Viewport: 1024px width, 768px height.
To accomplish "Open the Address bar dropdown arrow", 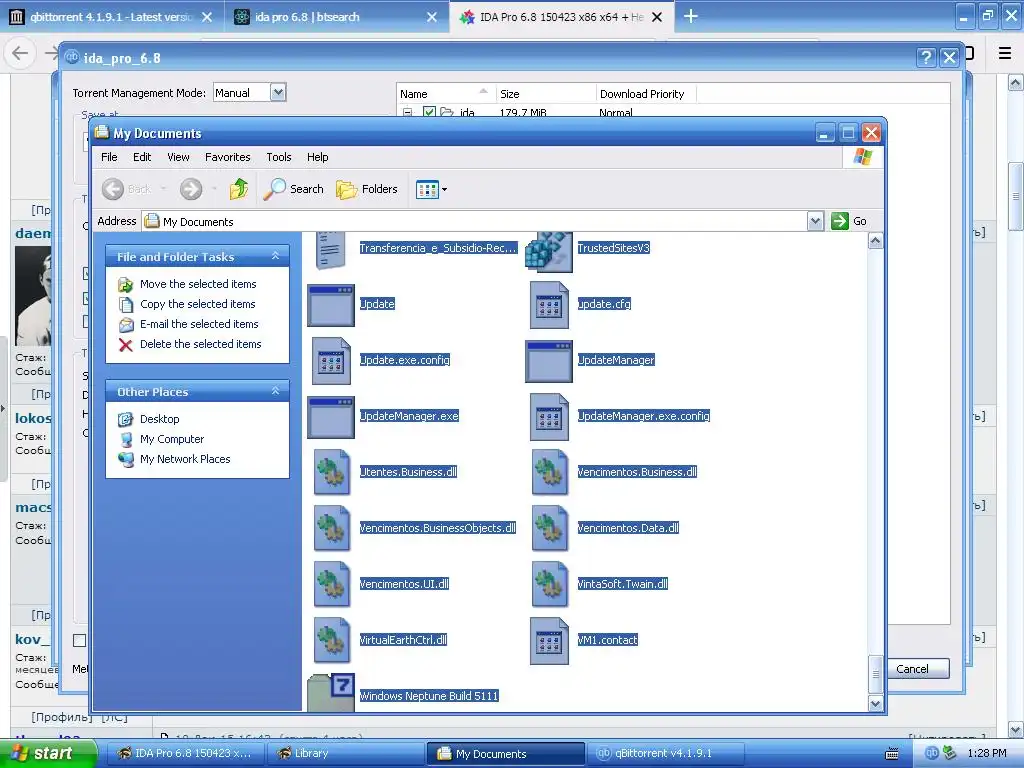I will click(x=815, y=221).
